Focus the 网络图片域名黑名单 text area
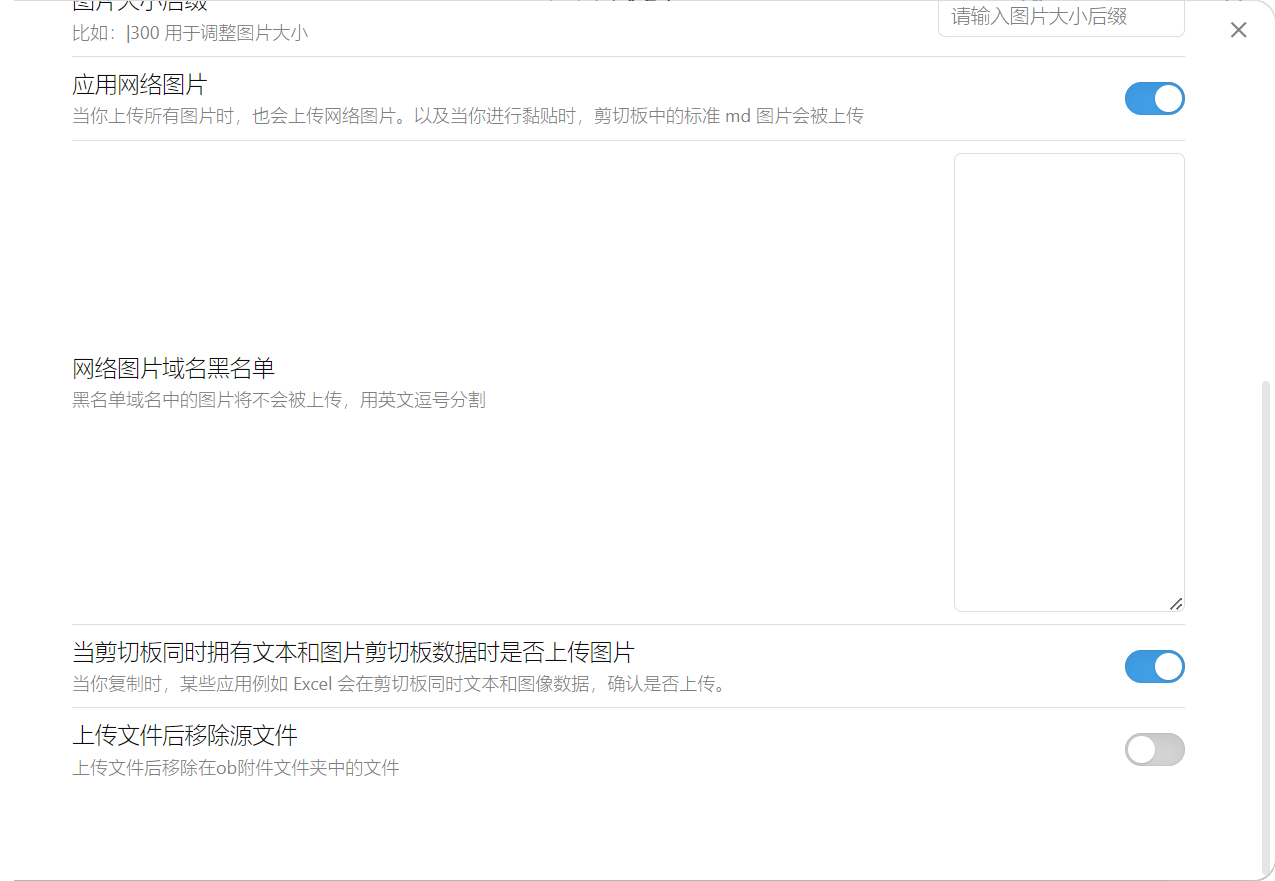This screenshot has height=881, width=1275. [x=1068, y=380]
